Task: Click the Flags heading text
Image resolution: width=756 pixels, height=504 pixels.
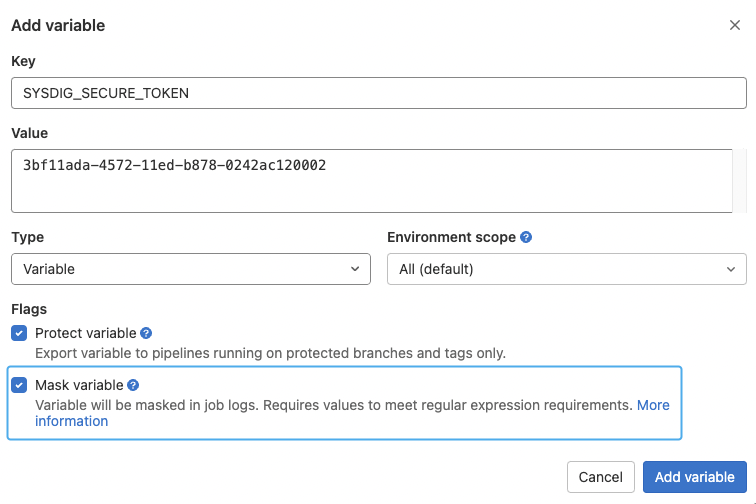Action: (x=29, y=309)
